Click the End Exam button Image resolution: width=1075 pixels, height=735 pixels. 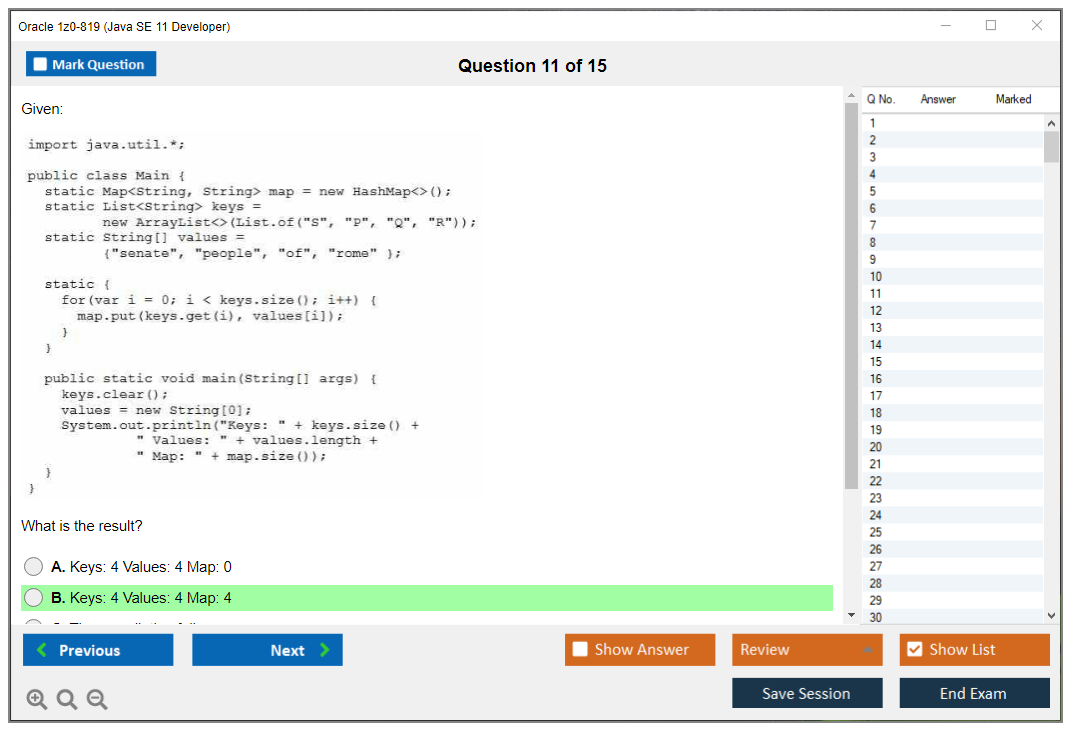[974, 693]
